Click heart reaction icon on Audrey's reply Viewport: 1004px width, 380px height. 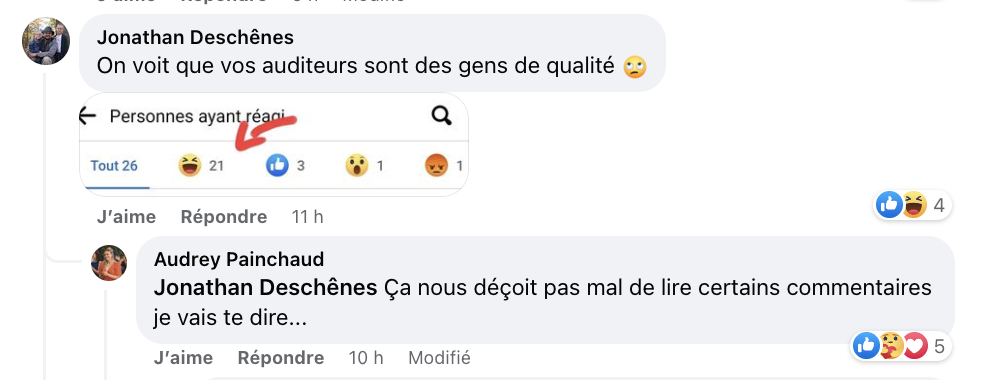click(x=916, y=347)
